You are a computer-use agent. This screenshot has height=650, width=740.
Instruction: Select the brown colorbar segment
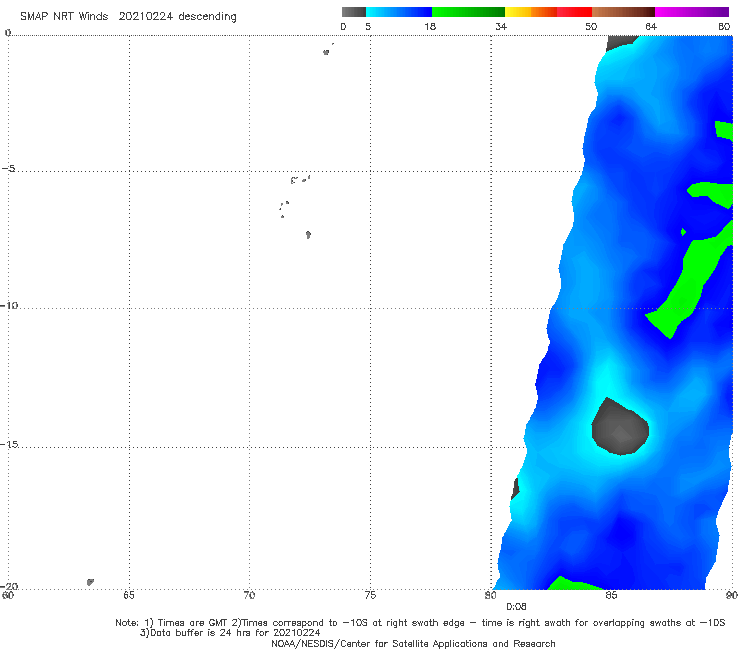623,12
